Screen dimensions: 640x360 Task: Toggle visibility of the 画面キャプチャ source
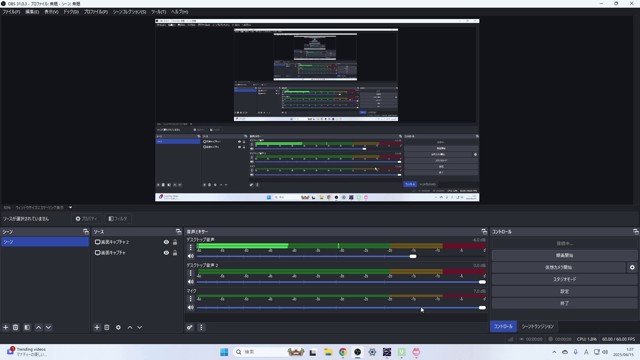pyautogui.click(x=166, y=253)
